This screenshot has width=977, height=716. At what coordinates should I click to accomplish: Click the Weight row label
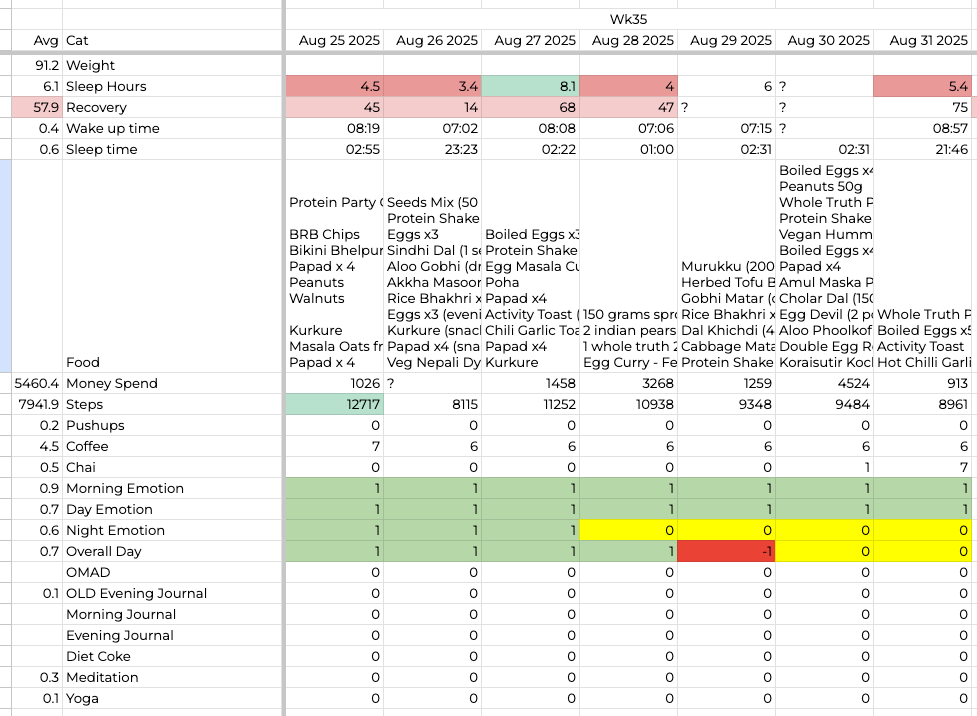coord(90,65)
